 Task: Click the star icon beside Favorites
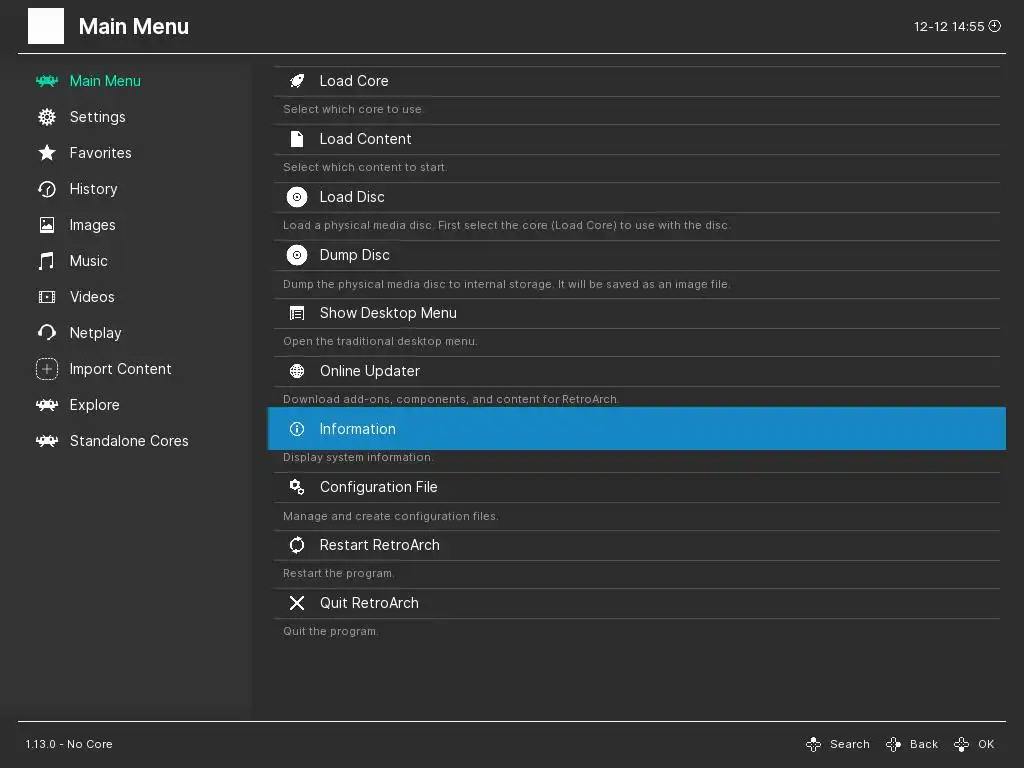47,153
